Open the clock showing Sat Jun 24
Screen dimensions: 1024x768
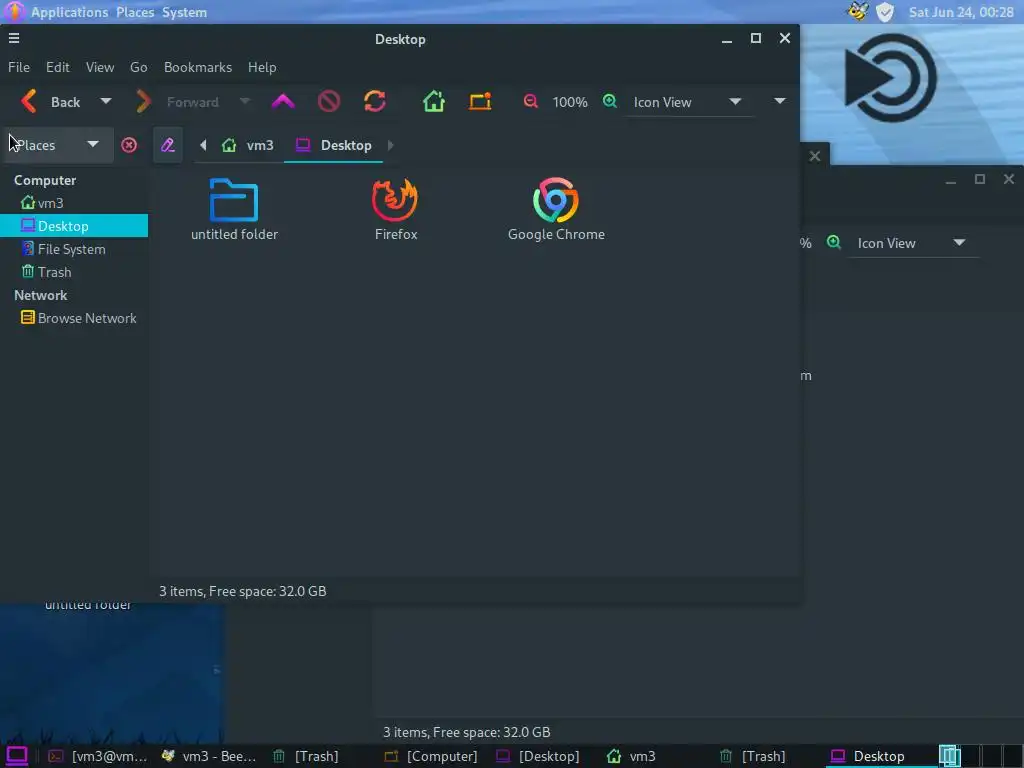coord(961,12)
